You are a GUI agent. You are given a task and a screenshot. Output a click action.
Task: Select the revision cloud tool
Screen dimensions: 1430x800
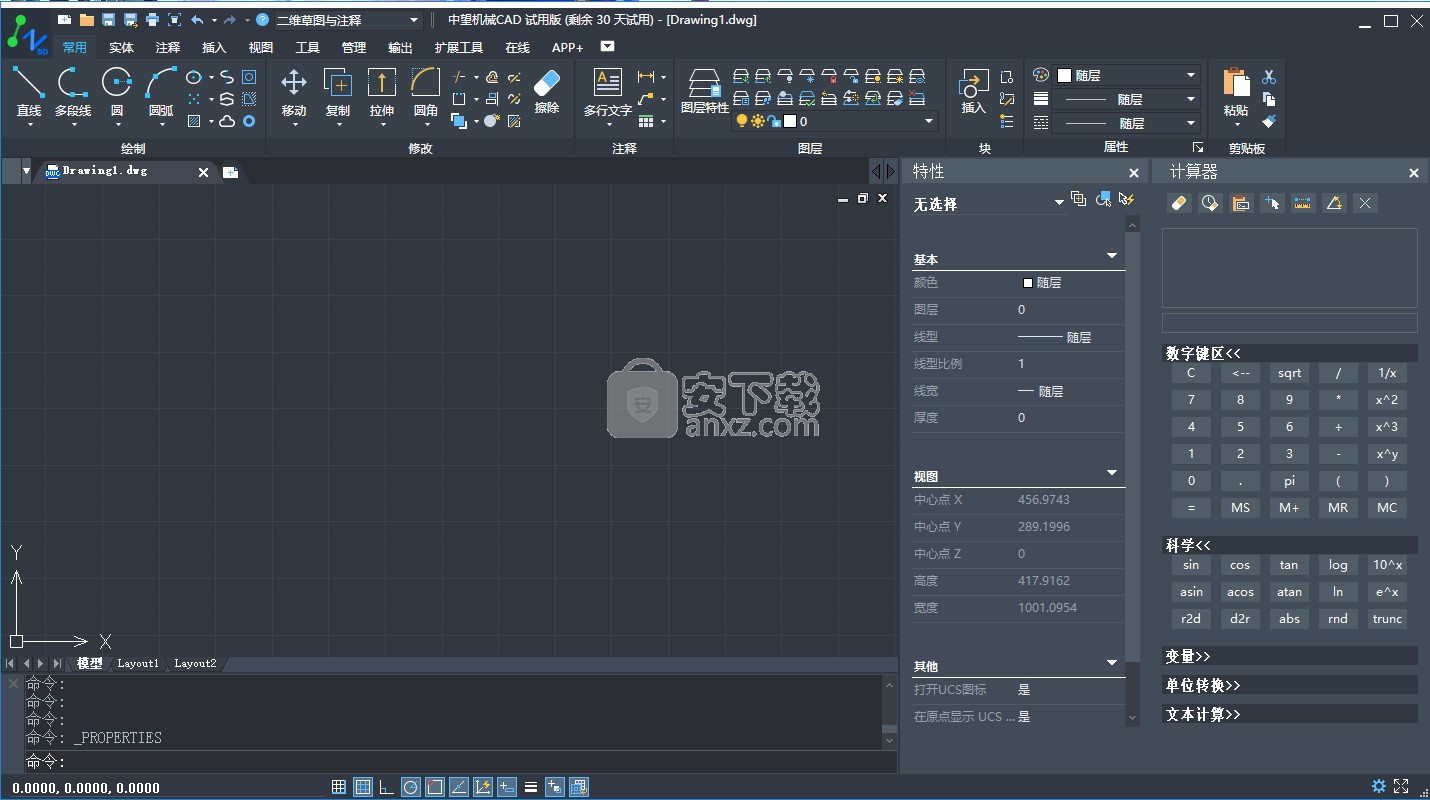227,121
